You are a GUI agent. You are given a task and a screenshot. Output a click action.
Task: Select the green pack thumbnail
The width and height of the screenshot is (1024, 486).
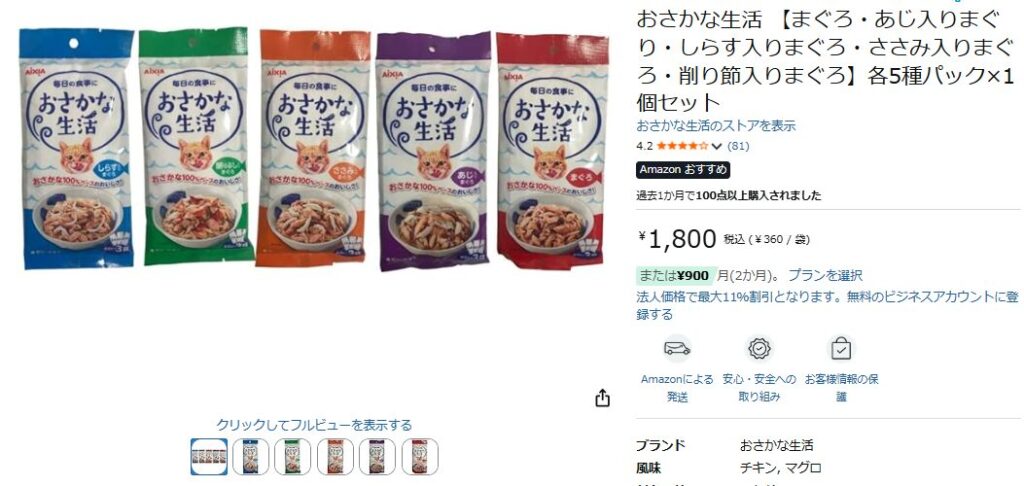pyautogui.click(x=293, y=457)
